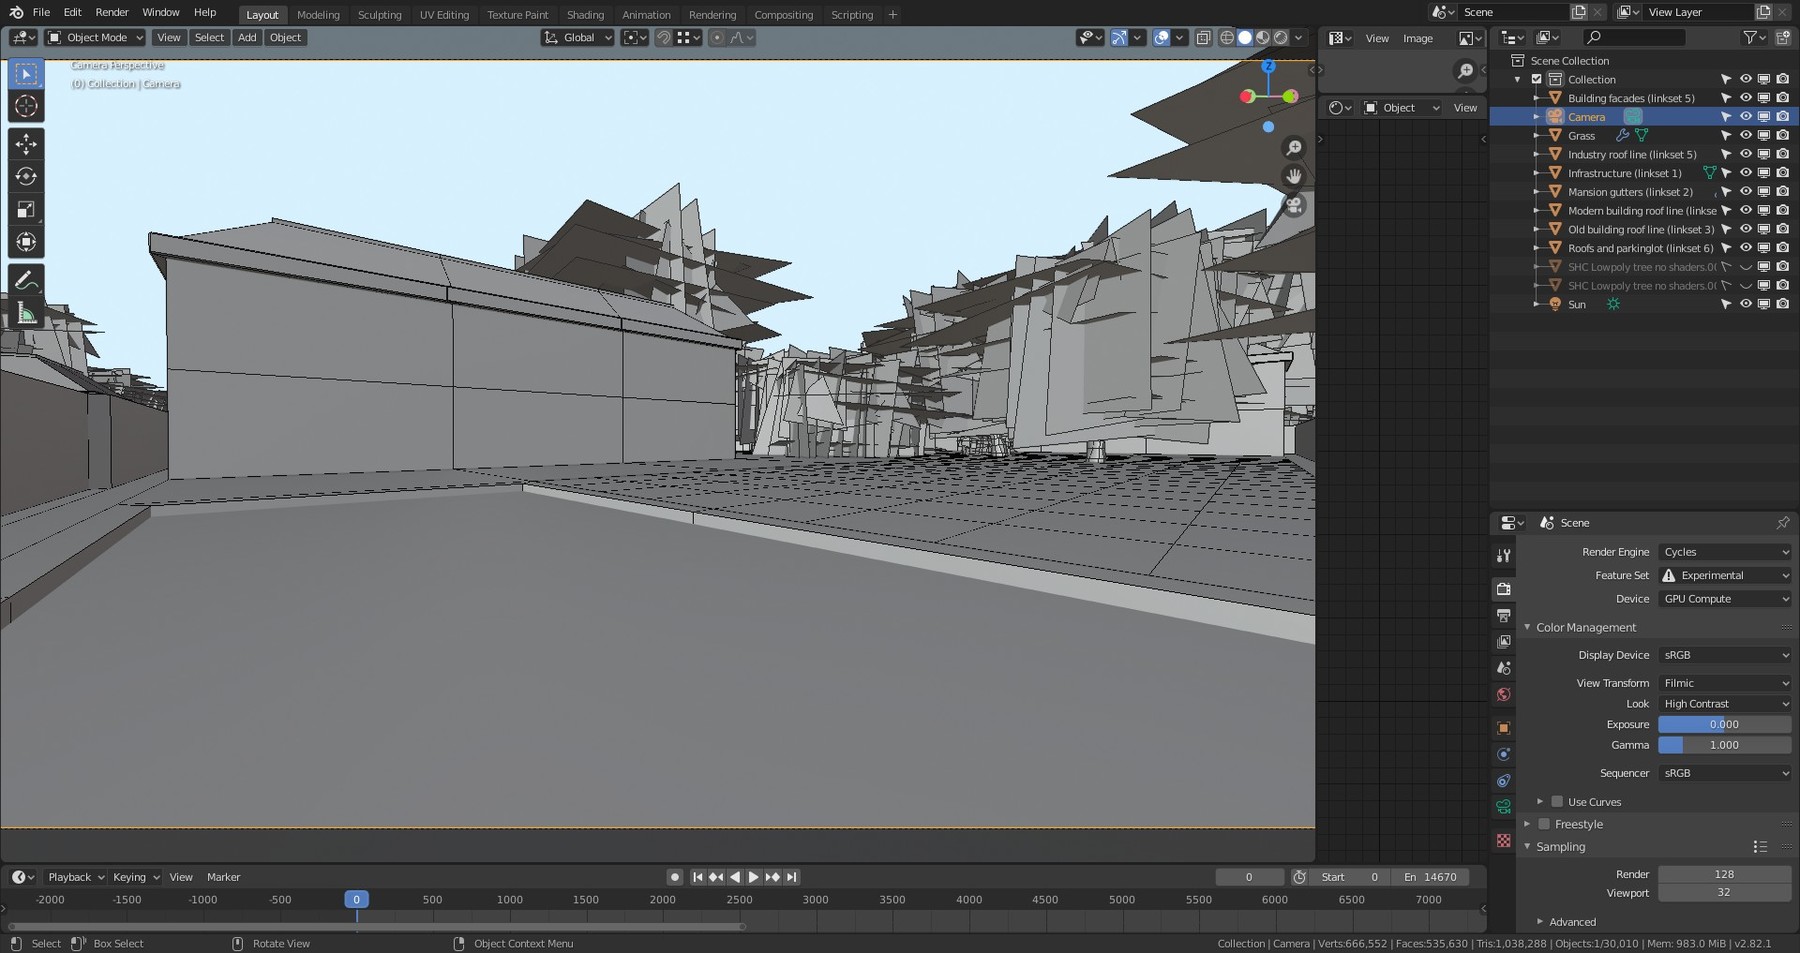Viewport: 1800px width, 953px height.
Task: Pick the Measure tool
Action: tap(26, 314)
